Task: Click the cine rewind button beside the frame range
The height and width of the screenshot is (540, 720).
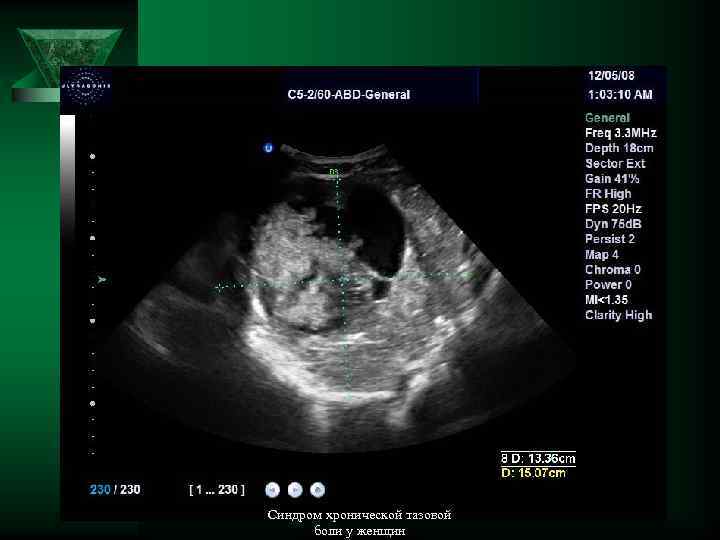Action: [272, 490]
